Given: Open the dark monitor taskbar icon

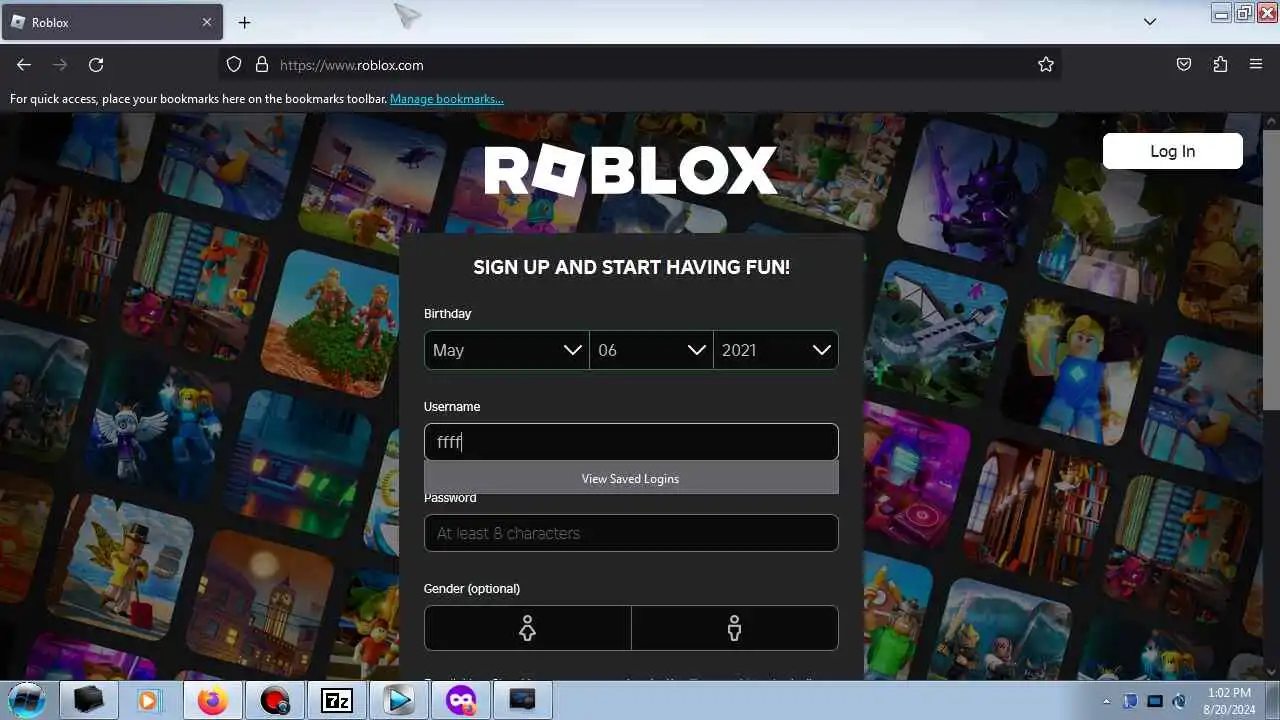Looking at the screenshot, I should click(x=523, y=700).
